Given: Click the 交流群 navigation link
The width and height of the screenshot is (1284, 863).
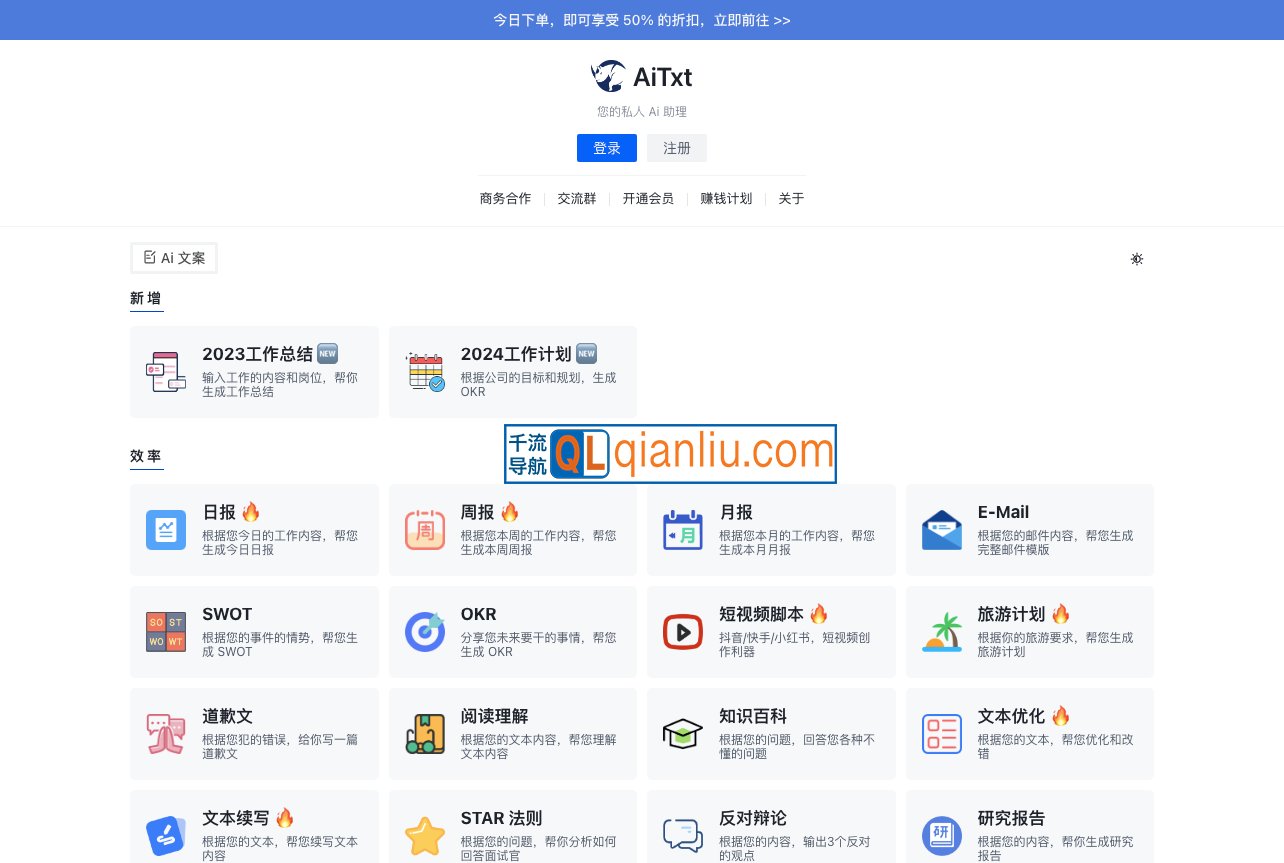Looking at the screenshot, I should pyautogui.click(x=576, y=198).
